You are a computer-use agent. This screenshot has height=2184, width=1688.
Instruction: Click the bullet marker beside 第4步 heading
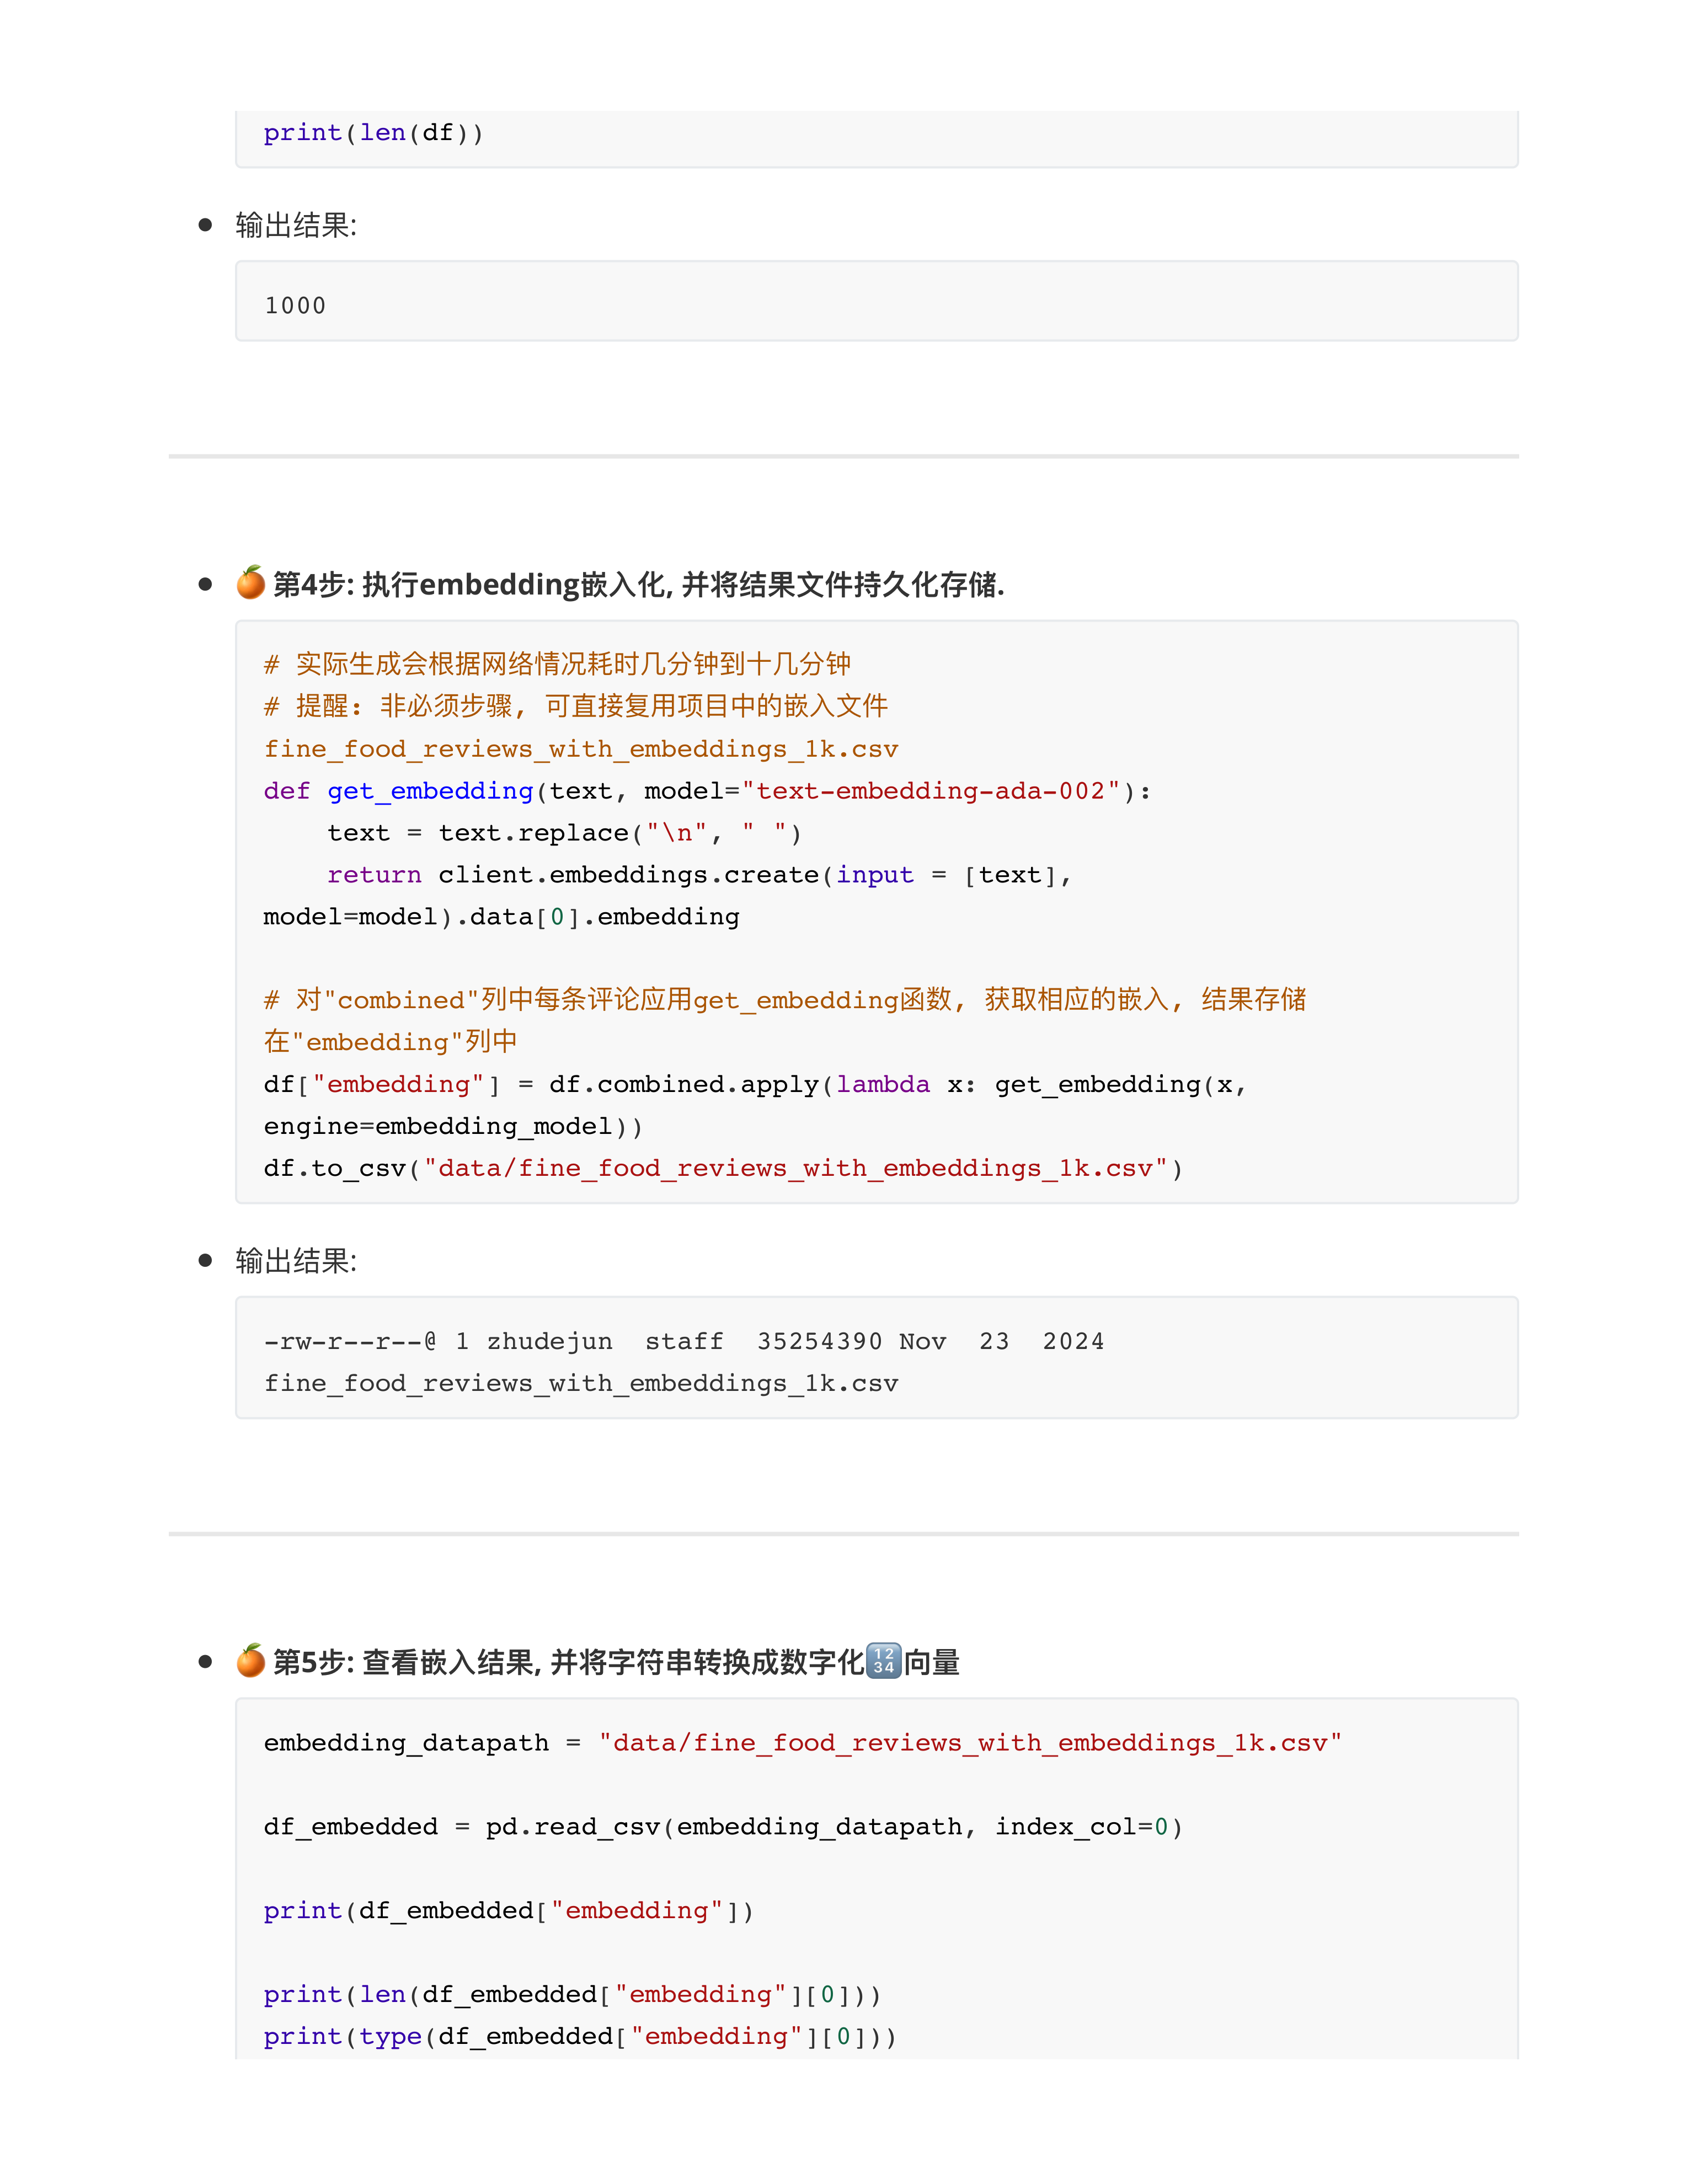[x=205, y=583]
